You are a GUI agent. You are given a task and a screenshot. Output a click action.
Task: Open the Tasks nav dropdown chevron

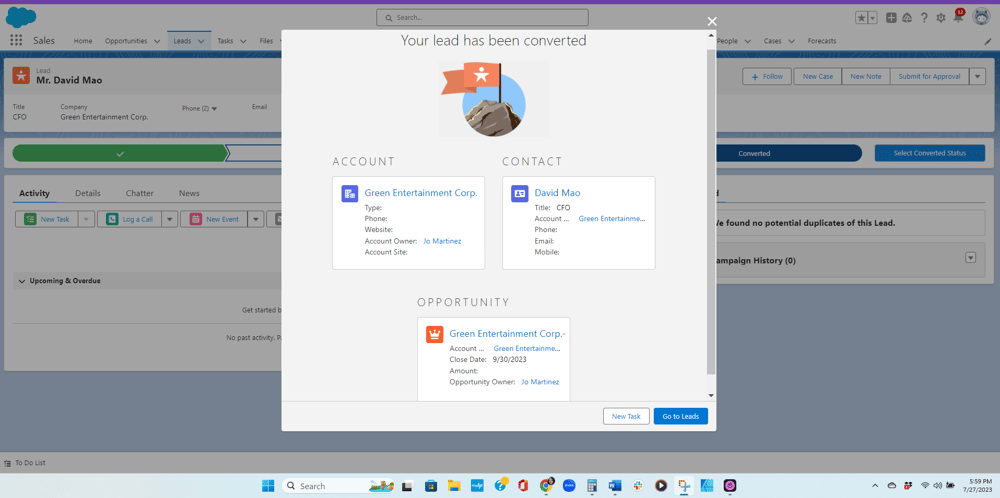click(x=243, y=41)
